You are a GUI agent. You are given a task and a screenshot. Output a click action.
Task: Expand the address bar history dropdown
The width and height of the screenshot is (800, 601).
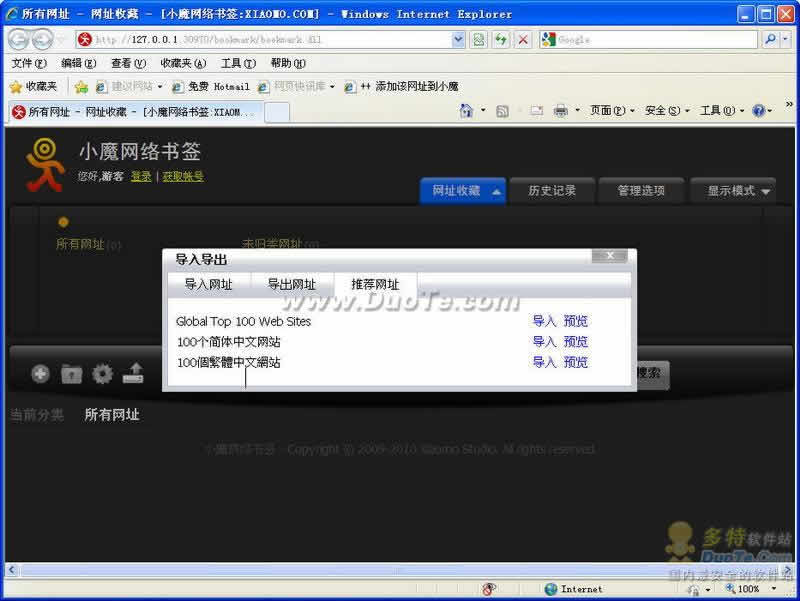(x=458, y=39)
